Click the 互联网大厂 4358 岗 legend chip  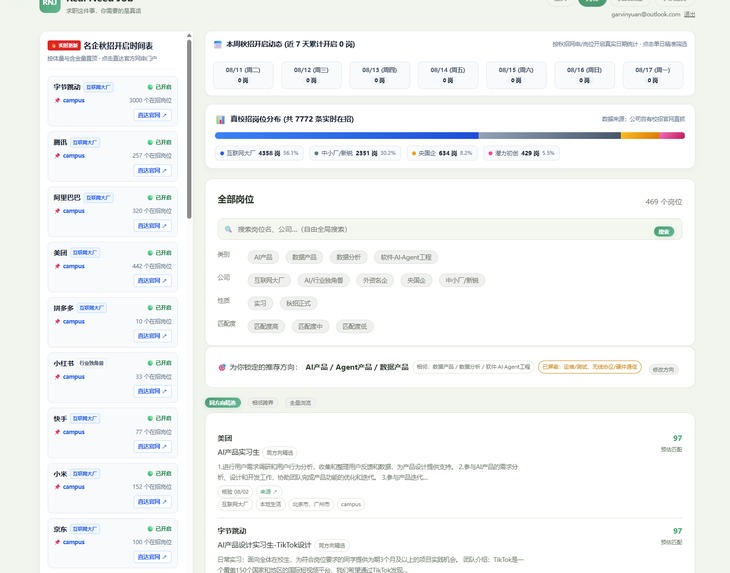point(259,153)
